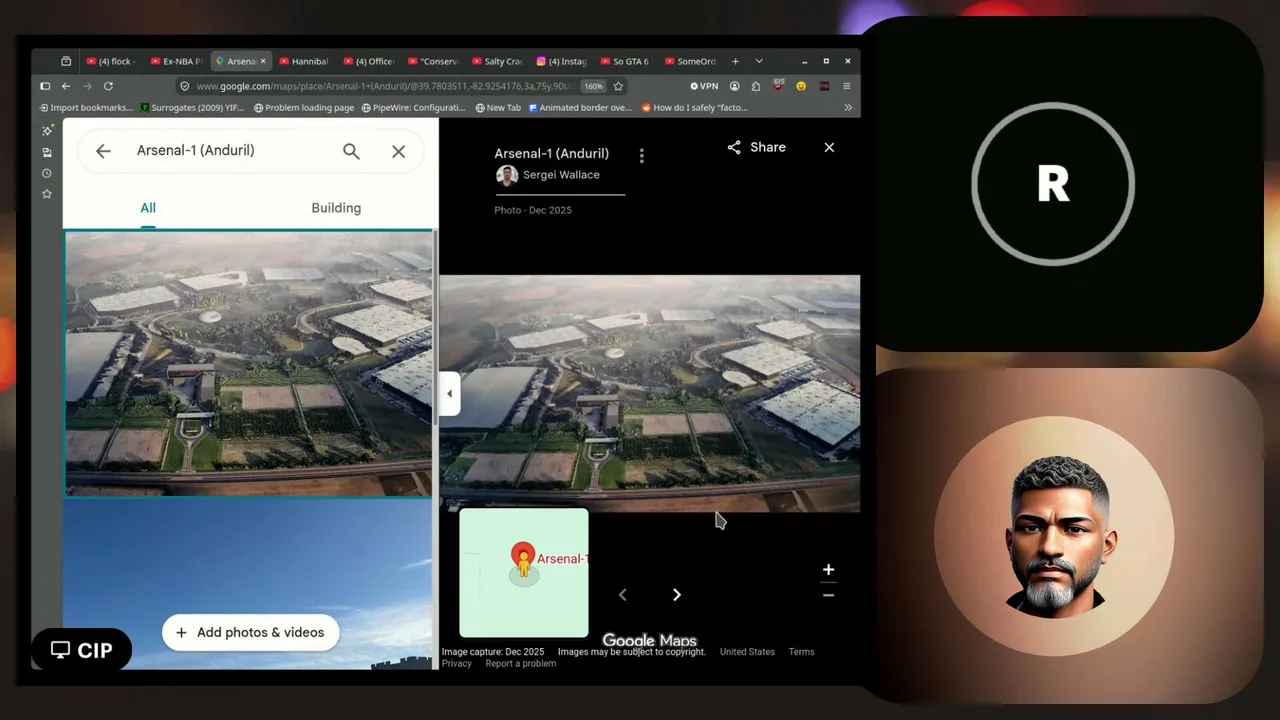
Task: Open the browser hamburger menu
Action: 846,86
